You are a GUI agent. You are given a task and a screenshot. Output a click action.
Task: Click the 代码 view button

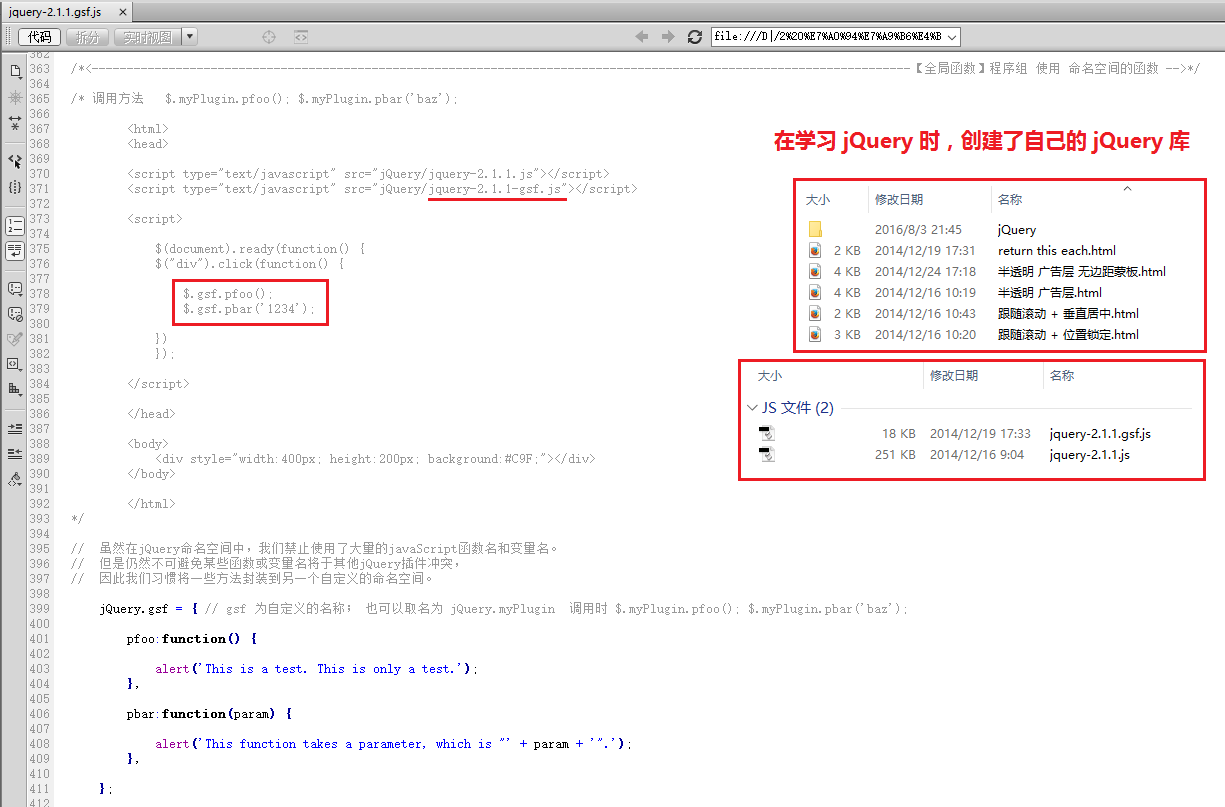tap(40, 37)
